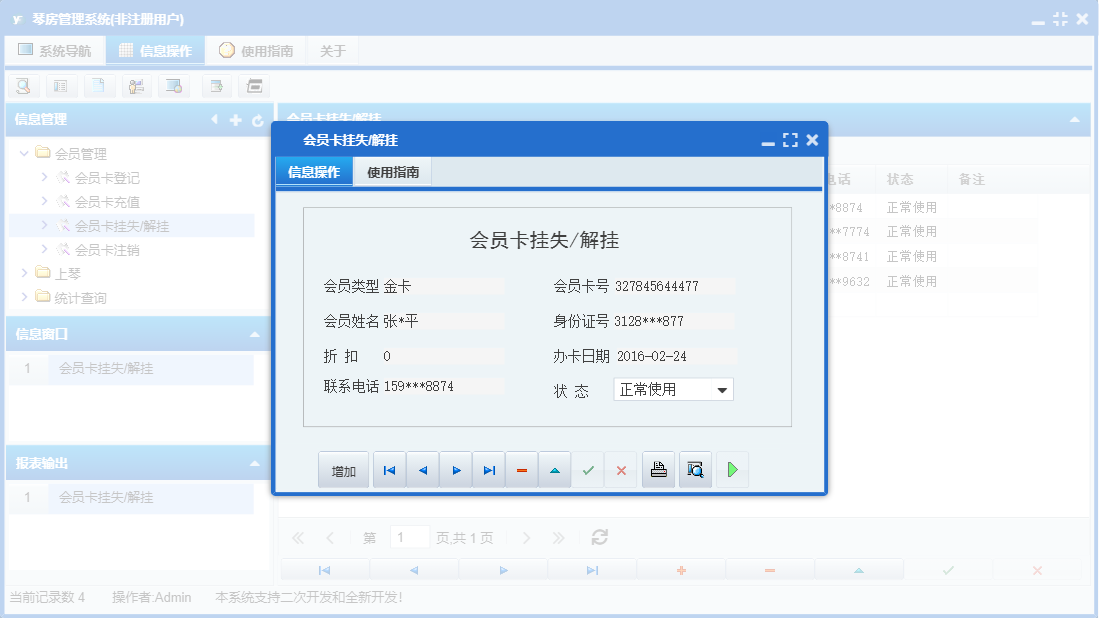Image resolution: width=1099 pixels, height=618 pixels.
Task: Go to the next record in the dialog
Action: pos(455,469)
